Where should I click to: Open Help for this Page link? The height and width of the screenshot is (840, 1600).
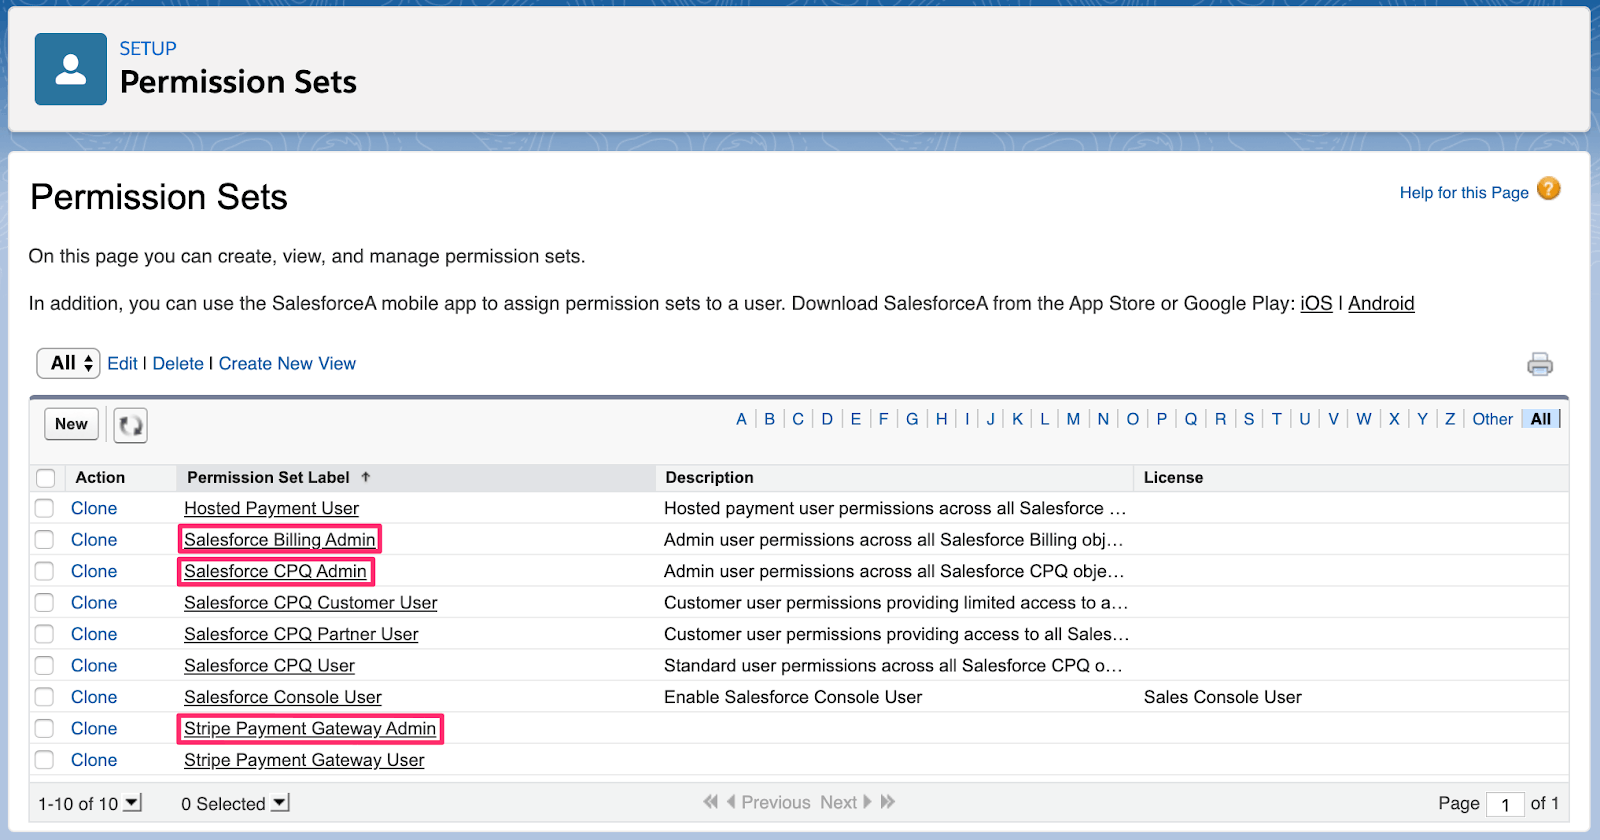1464,192
